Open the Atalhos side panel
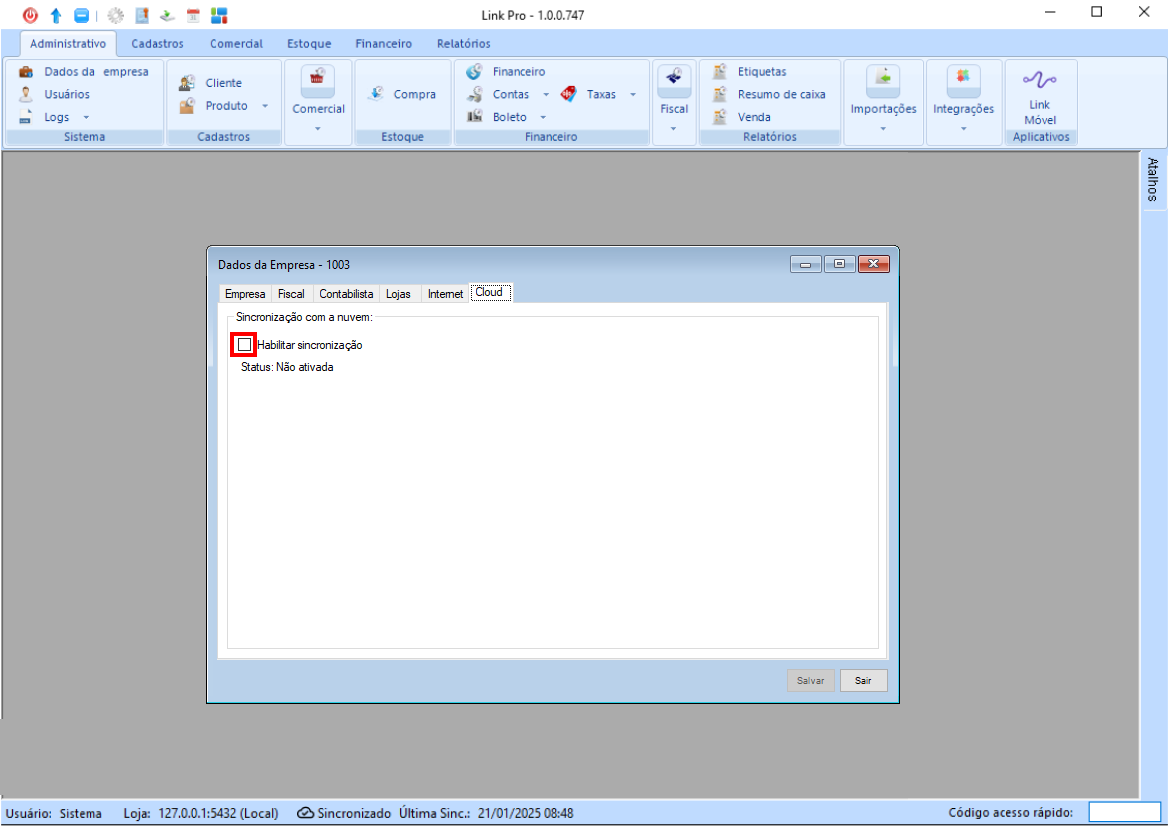Image resolution: width=1169 pixels, height=826 pixels. 1153,180
